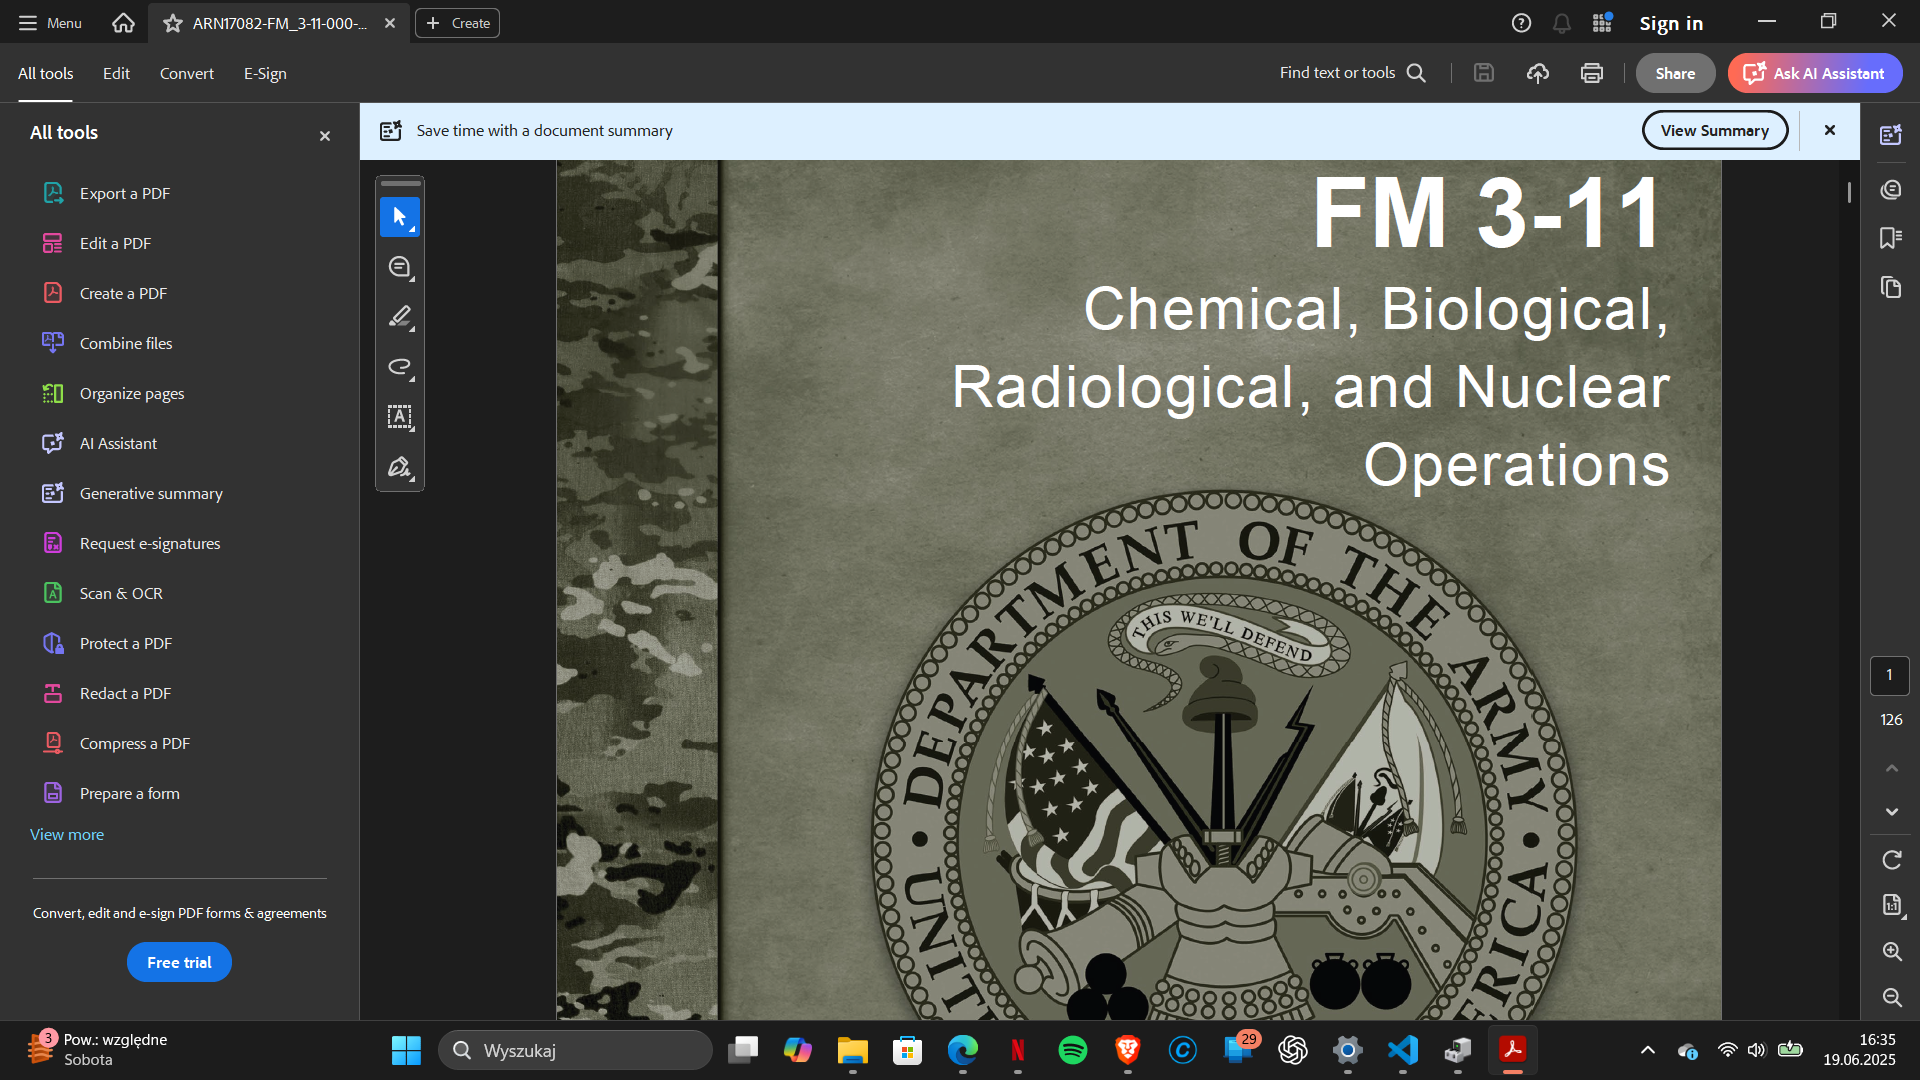The image size is (1920, 1080).
Task: Choose the add comment tool
Action: pyautogui.click(x=400, y=267)
